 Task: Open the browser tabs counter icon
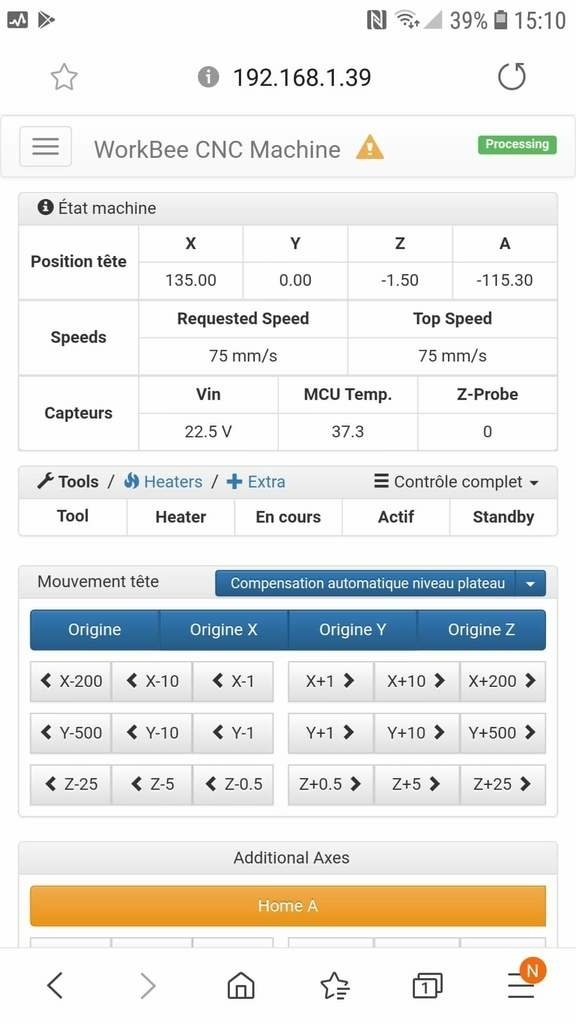coord(427,985)
